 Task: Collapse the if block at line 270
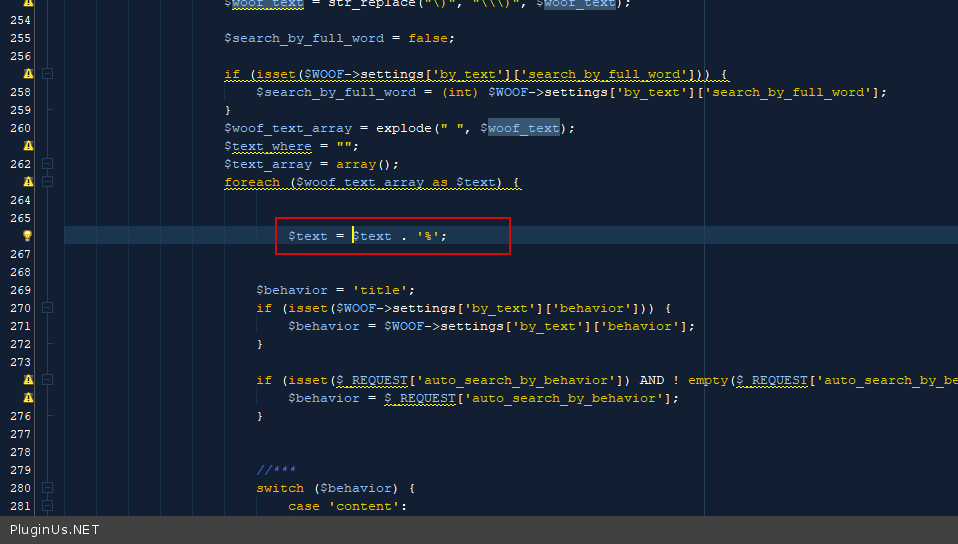[x=47, y=308]
